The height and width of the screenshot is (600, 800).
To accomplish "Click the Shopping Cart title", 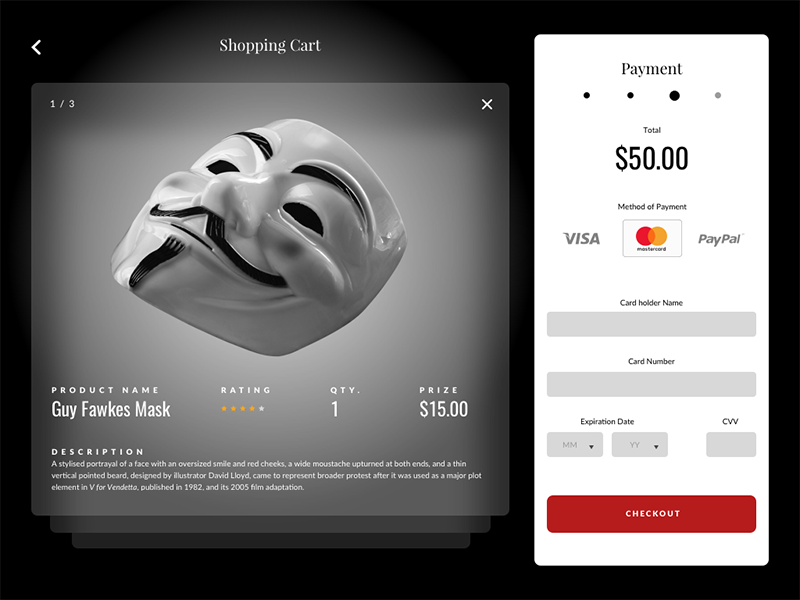I will [270, 44].
